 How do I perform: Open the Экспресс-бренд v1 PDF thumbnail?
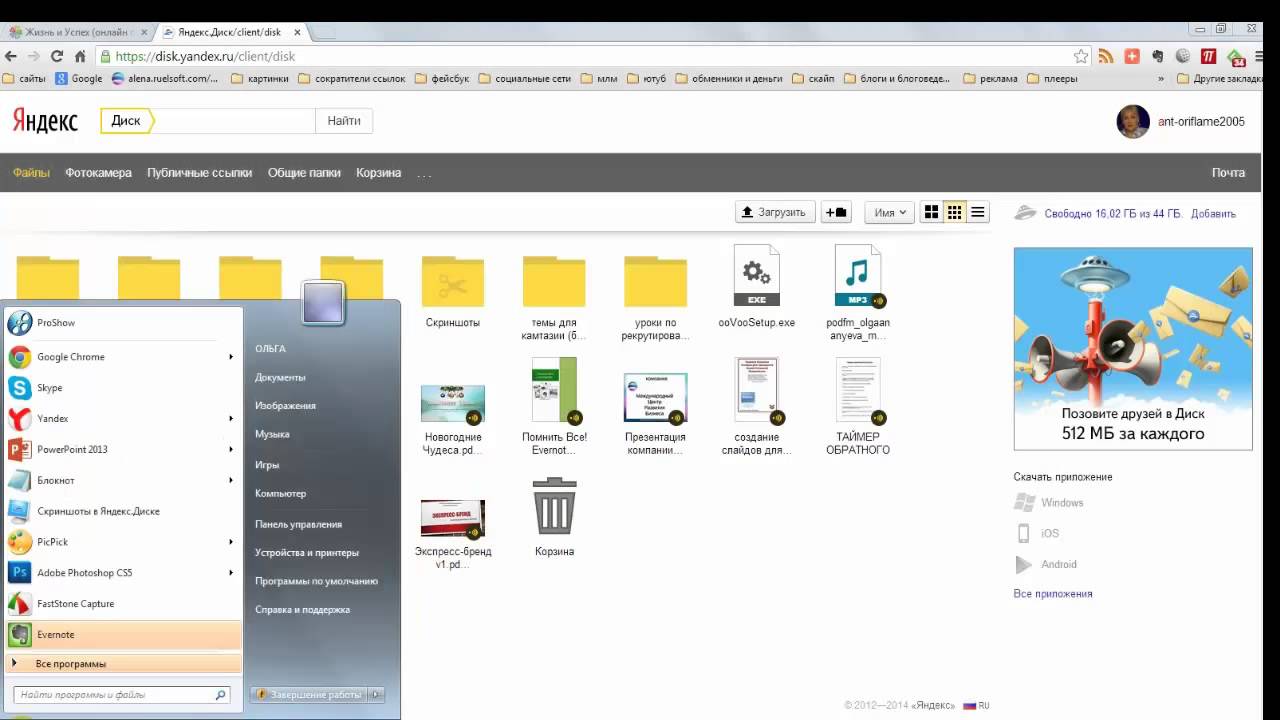click(x=453, y=519)
